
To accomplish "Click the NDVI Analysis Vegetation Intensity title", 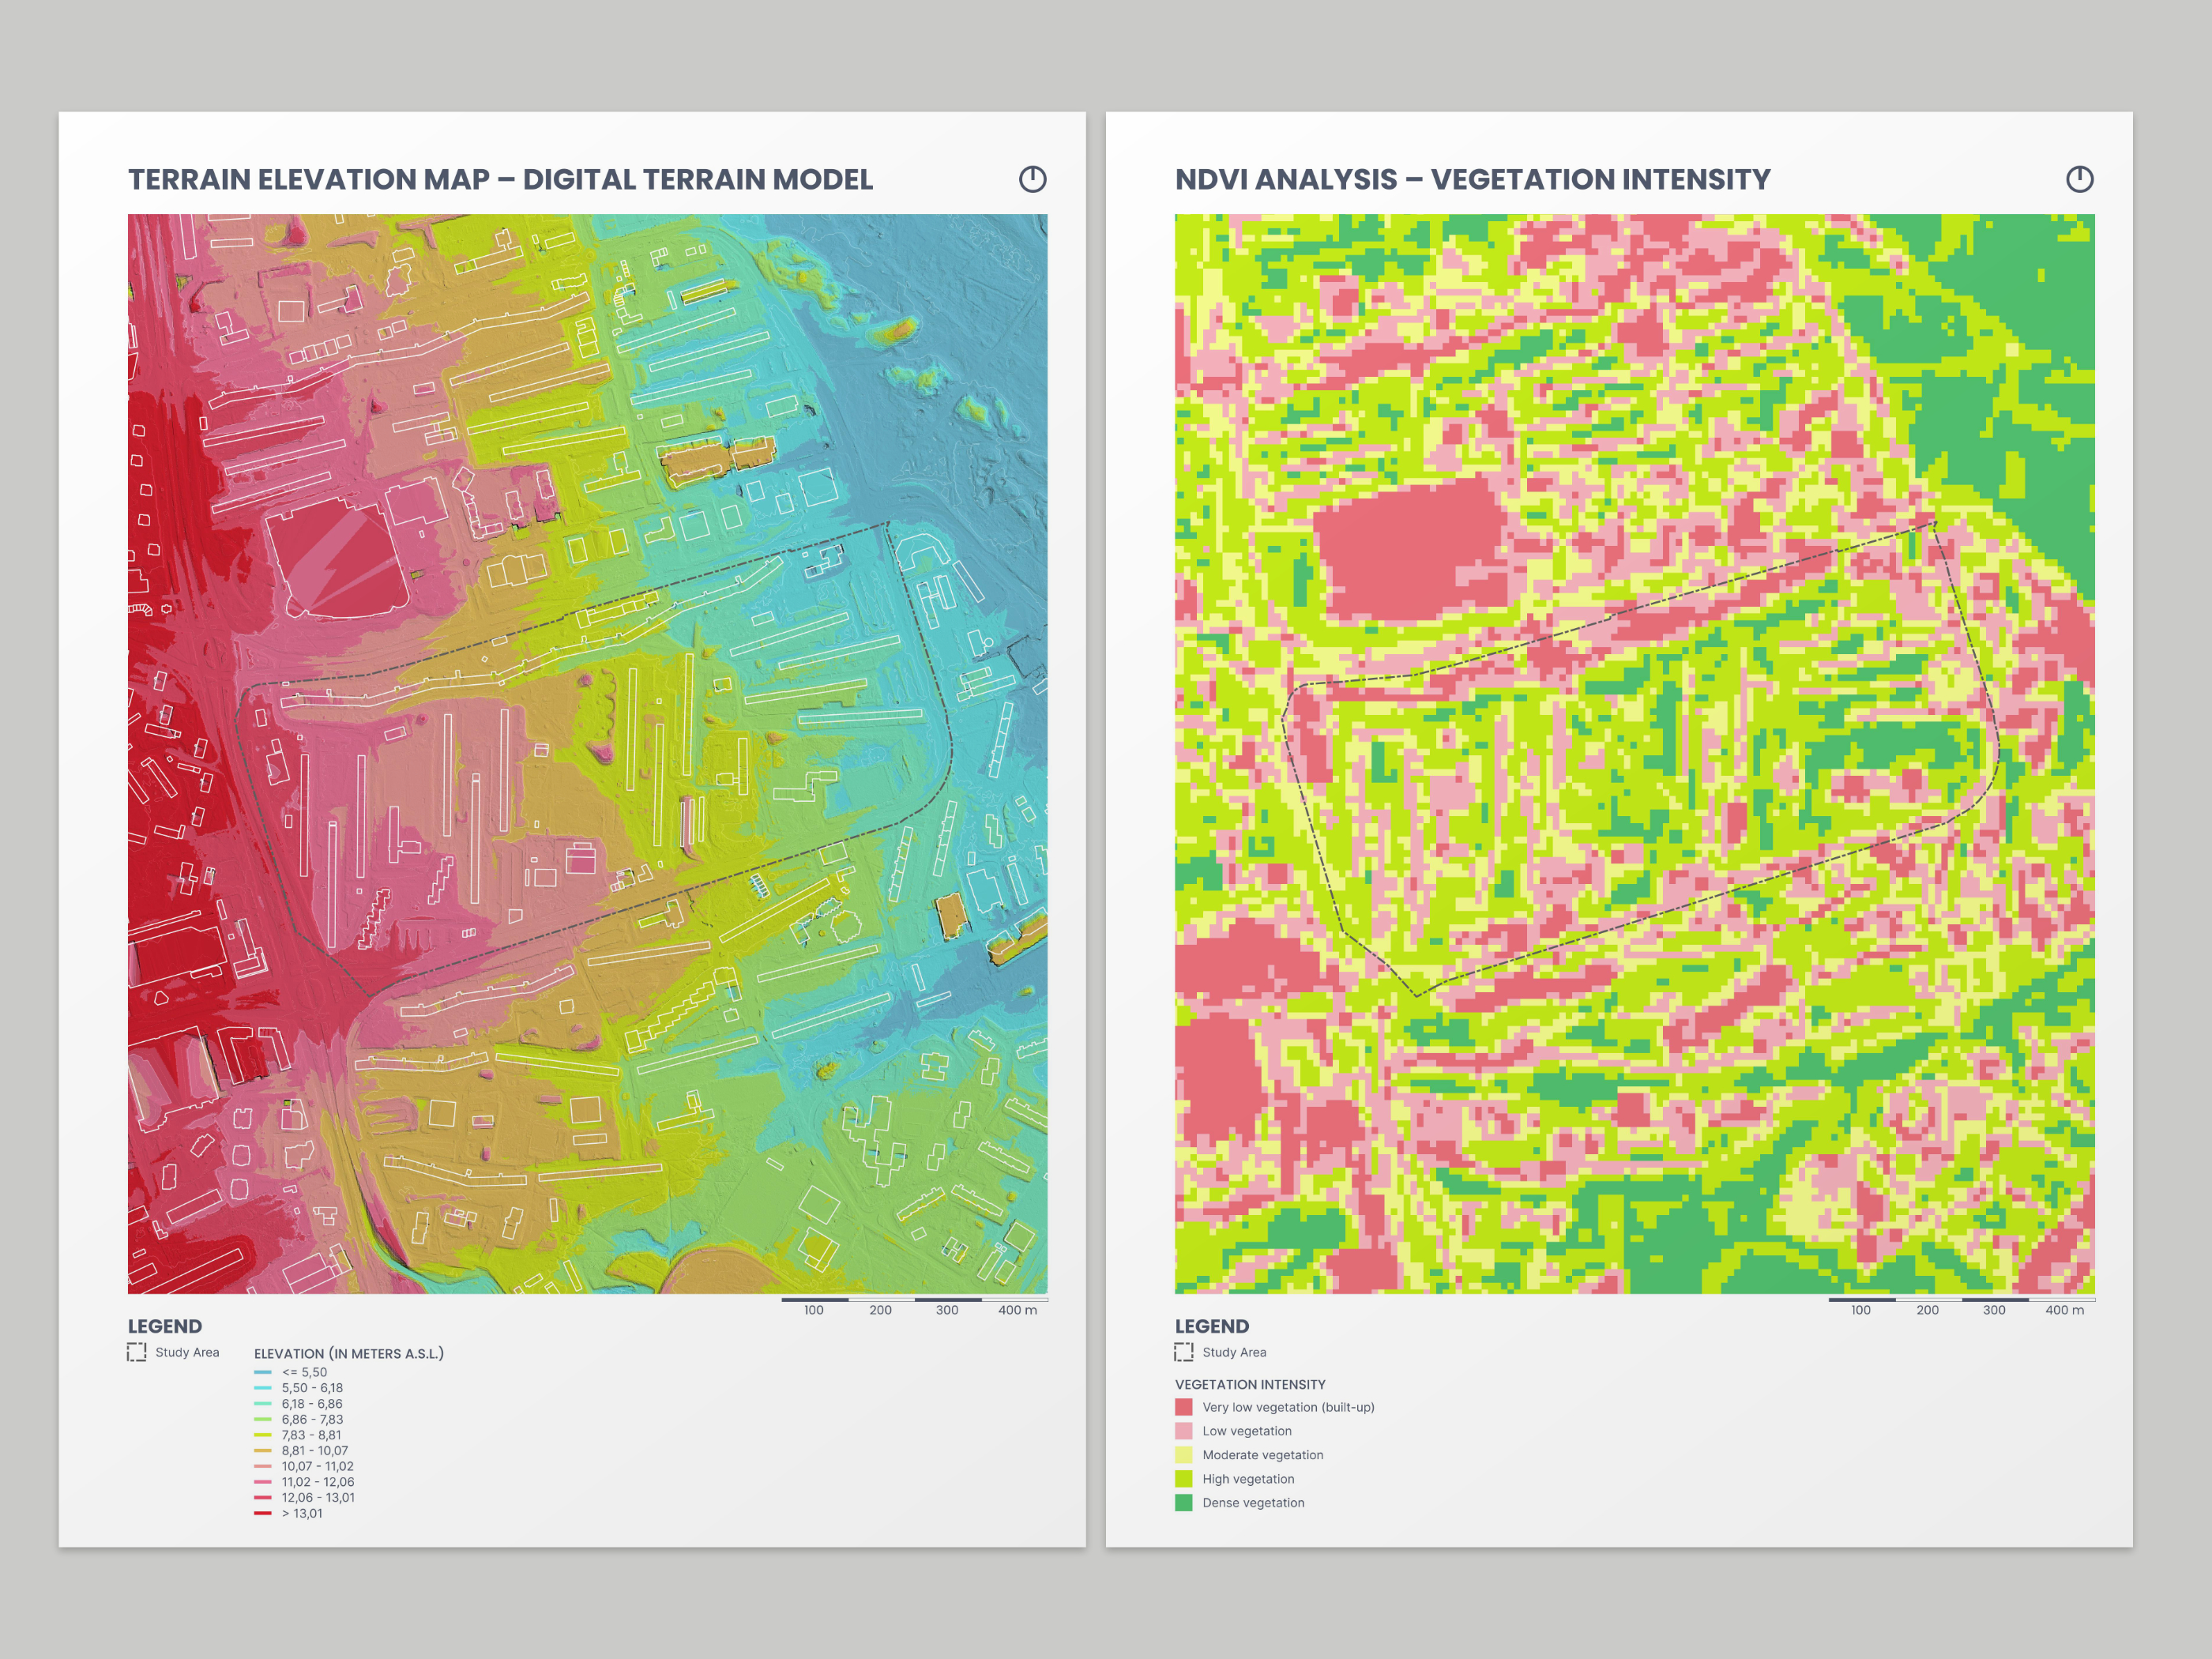I will [1472, 179].
